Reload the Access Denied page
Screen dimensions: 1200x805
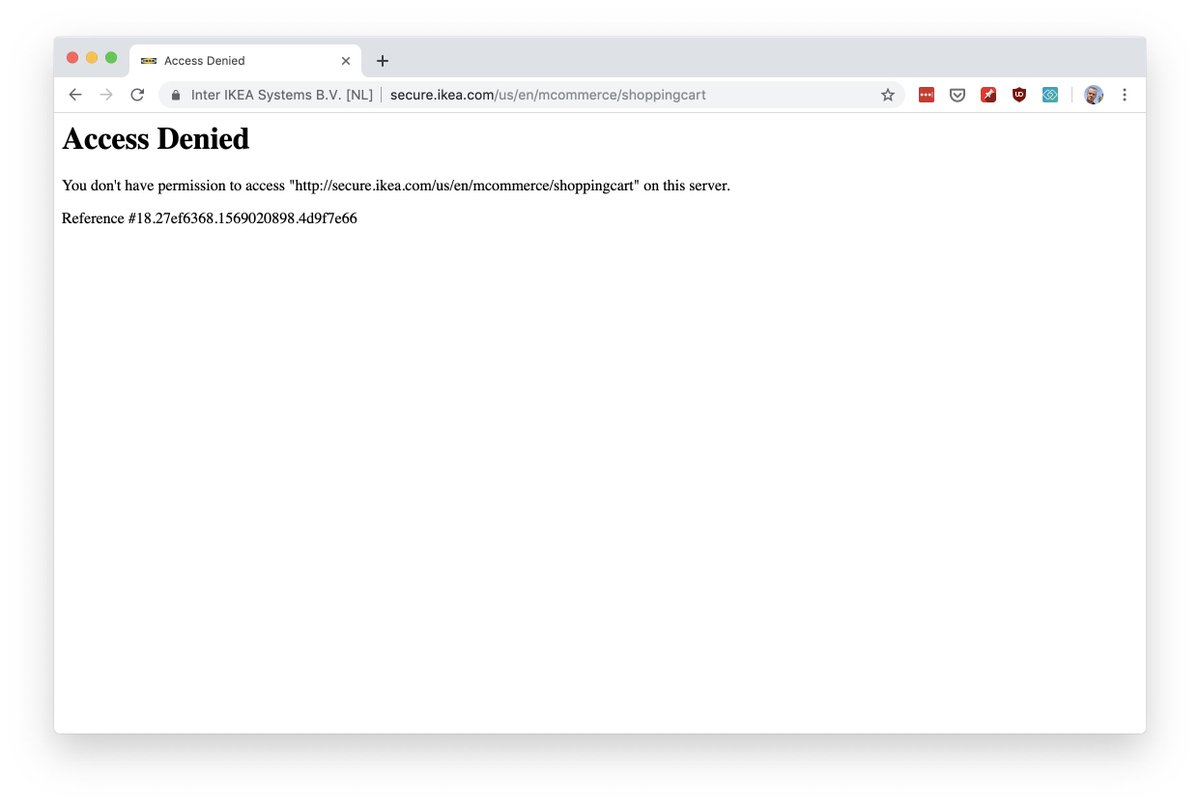point(137,95)
